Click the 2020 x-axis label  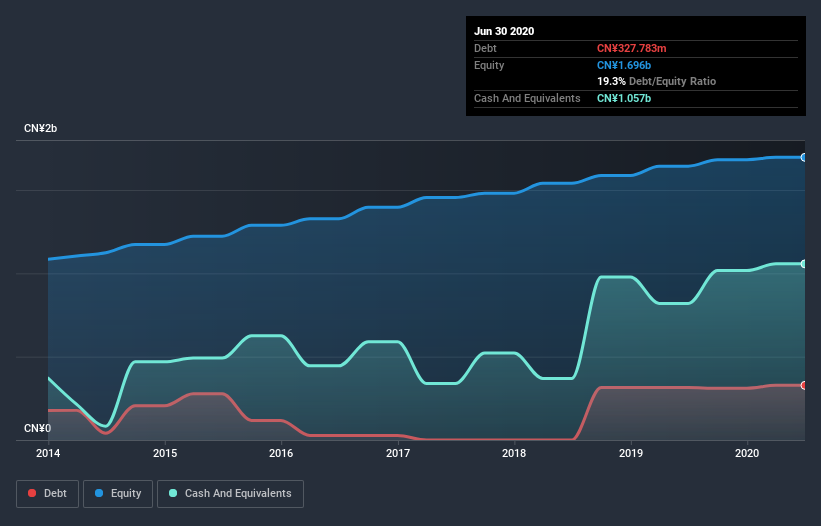[x=747, y=453]
